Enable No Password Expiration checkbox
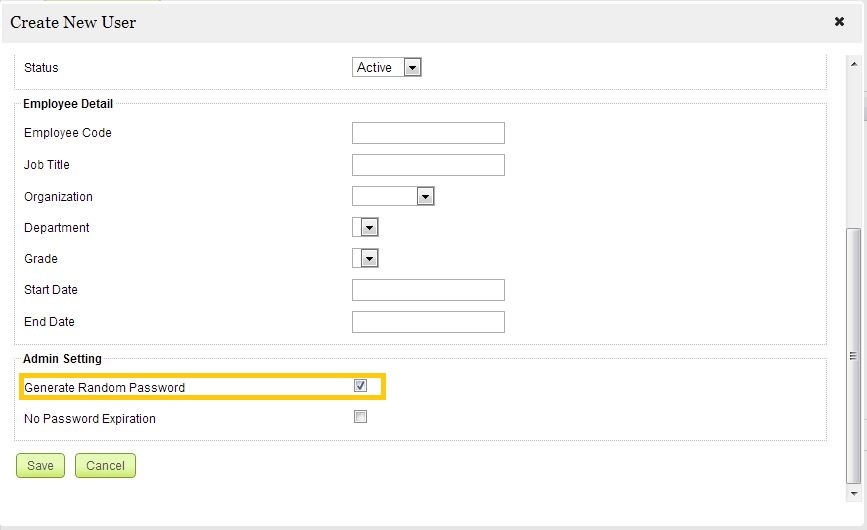867x530 pixels. (x=361, y=417)
